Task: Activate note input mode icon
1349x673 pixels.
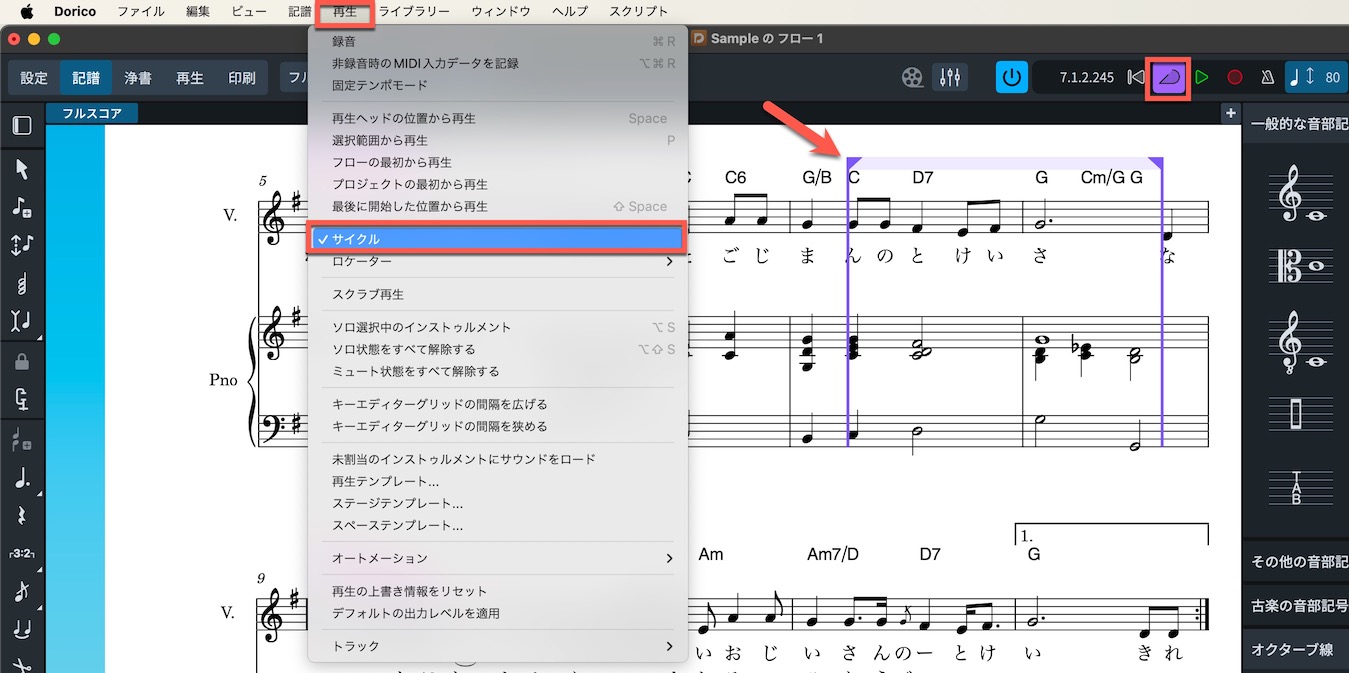Action: (22, 207)
